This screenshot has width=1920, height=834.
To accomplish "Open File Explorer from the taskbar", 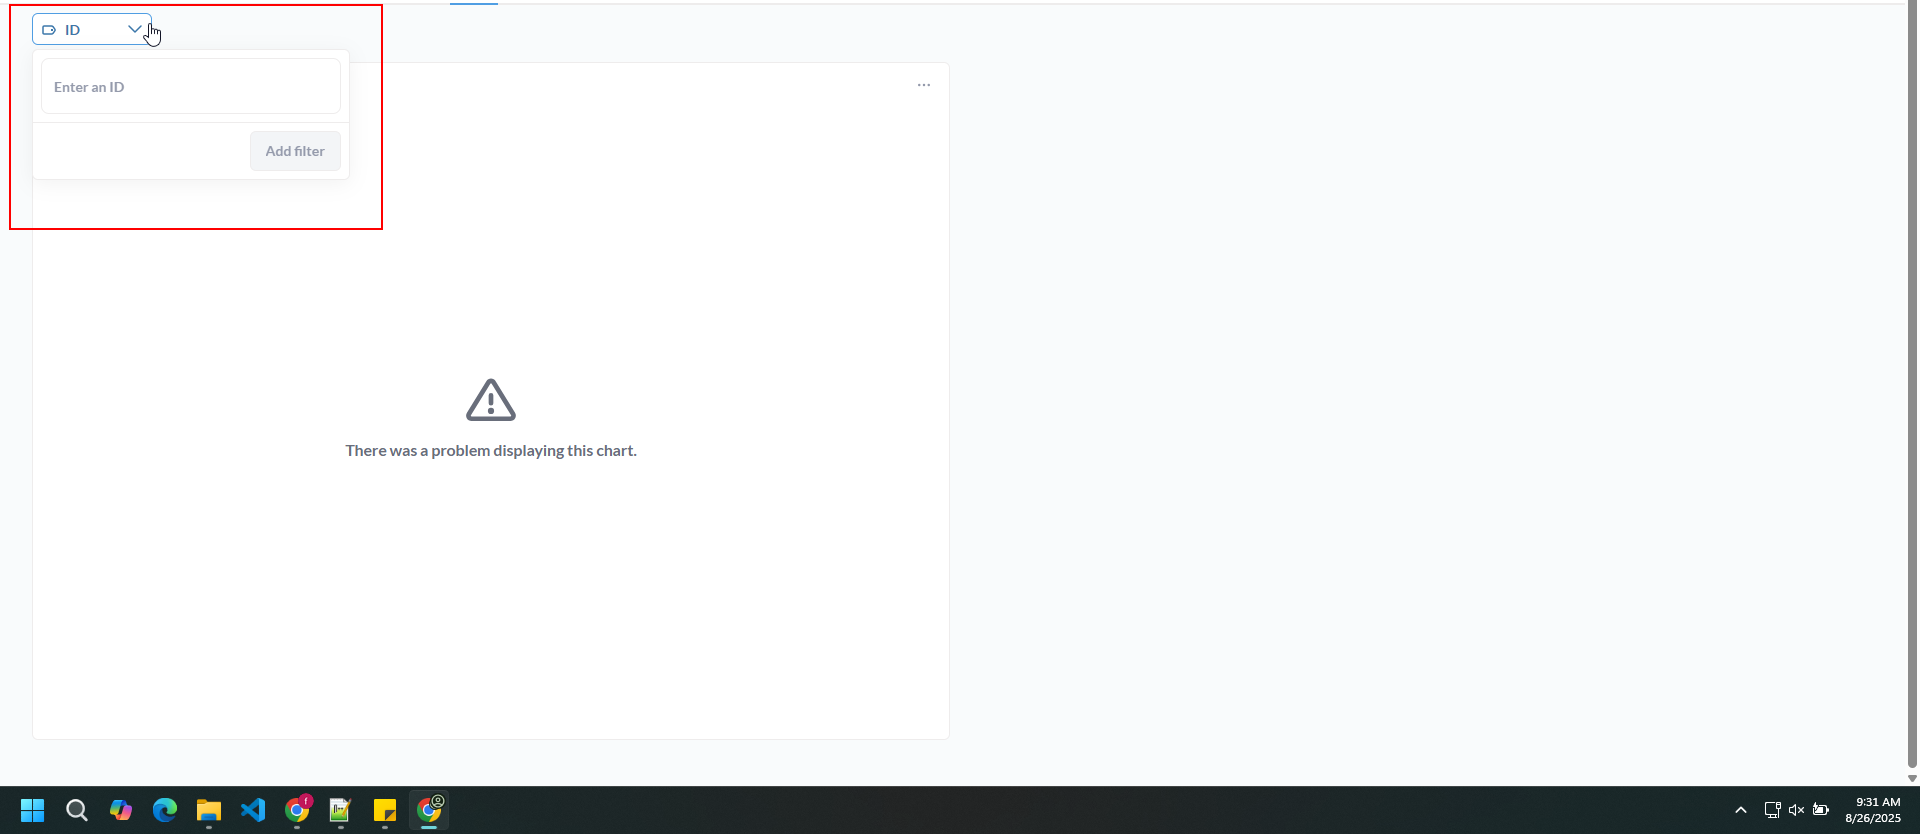I will coord(209,810).
